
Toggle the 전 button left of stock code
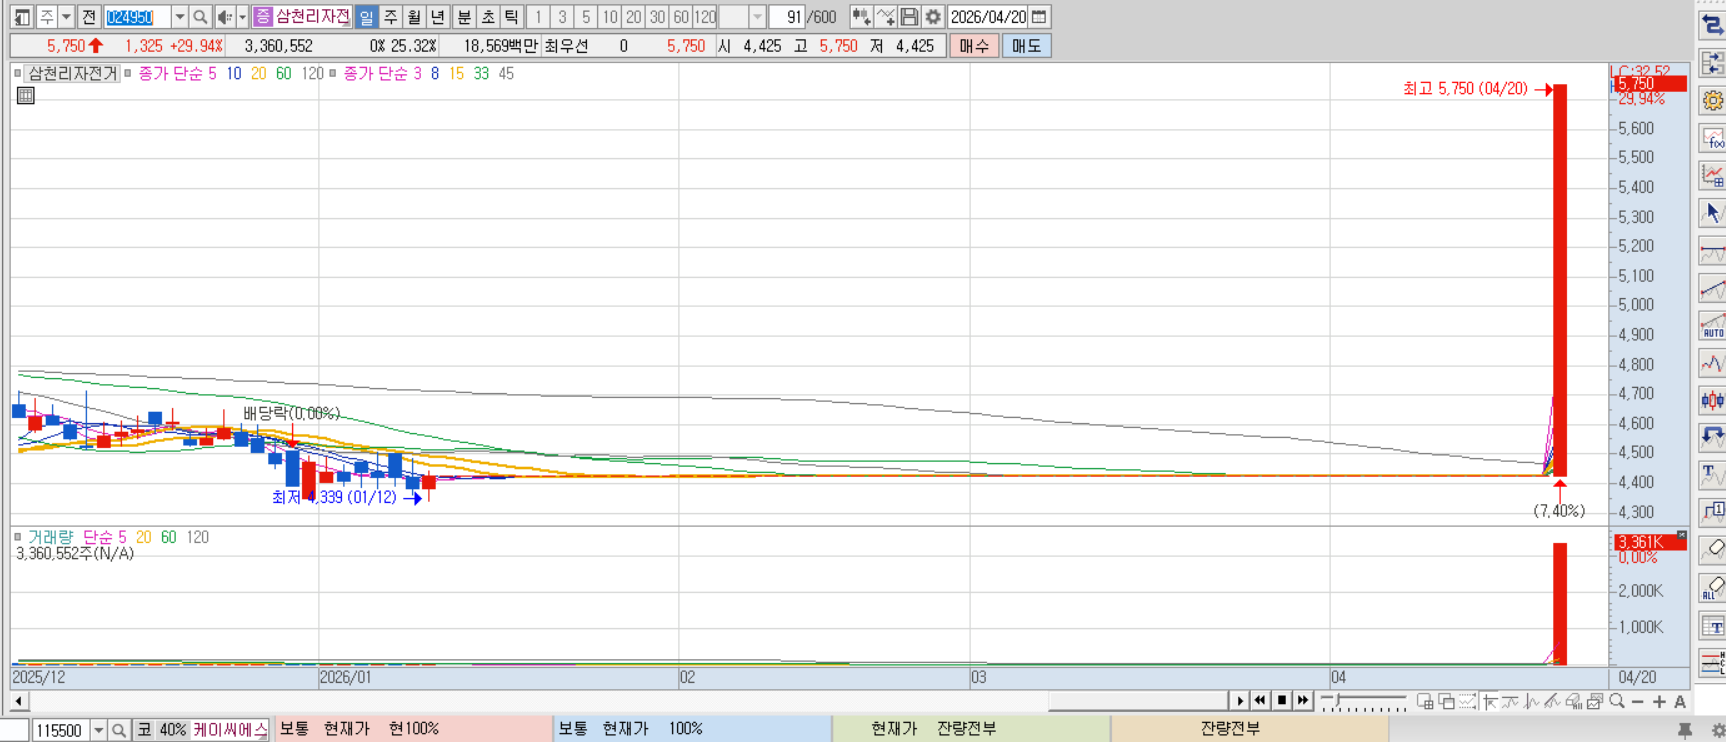(x=88, y=17)
